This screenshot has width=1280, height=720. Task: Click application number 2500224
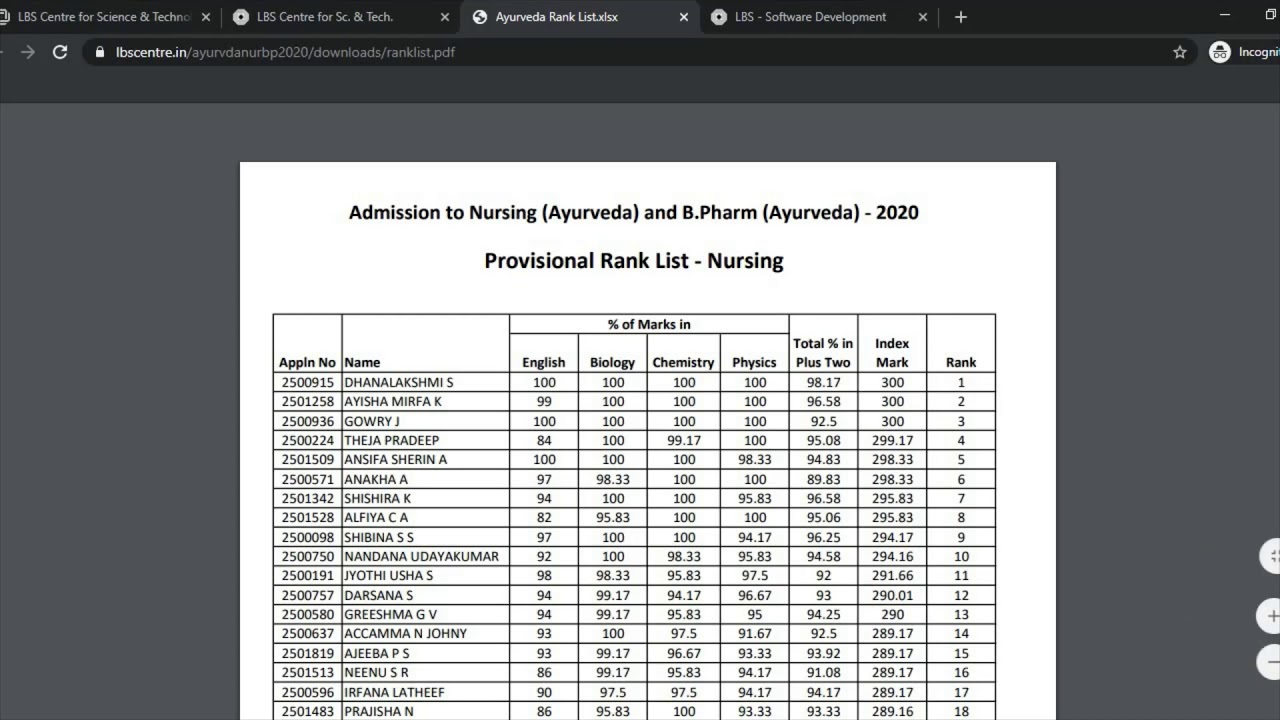coord(308,440)
